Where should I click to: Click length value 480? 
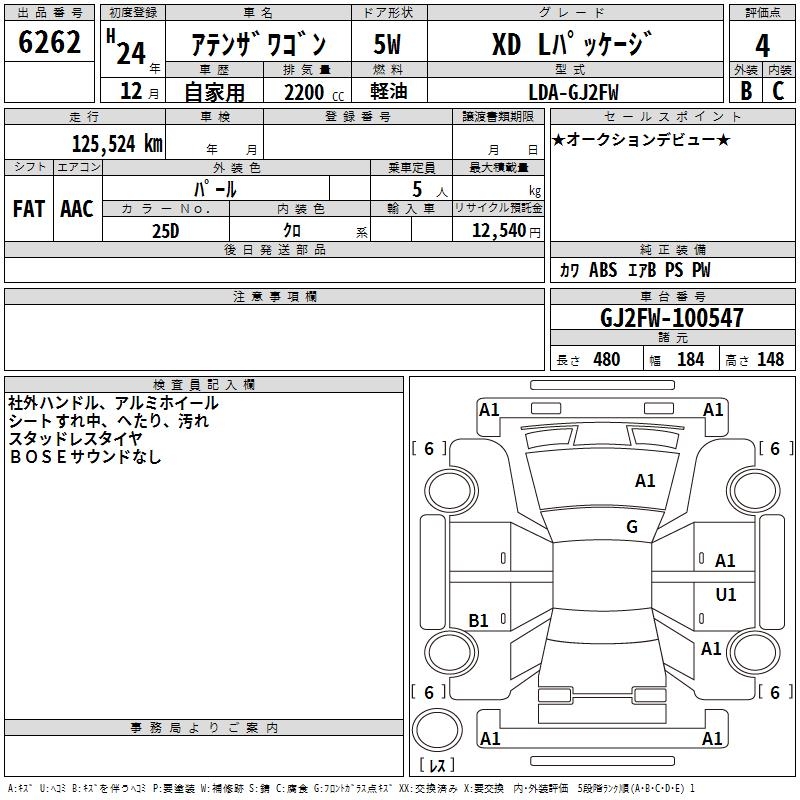click(607, 359)
